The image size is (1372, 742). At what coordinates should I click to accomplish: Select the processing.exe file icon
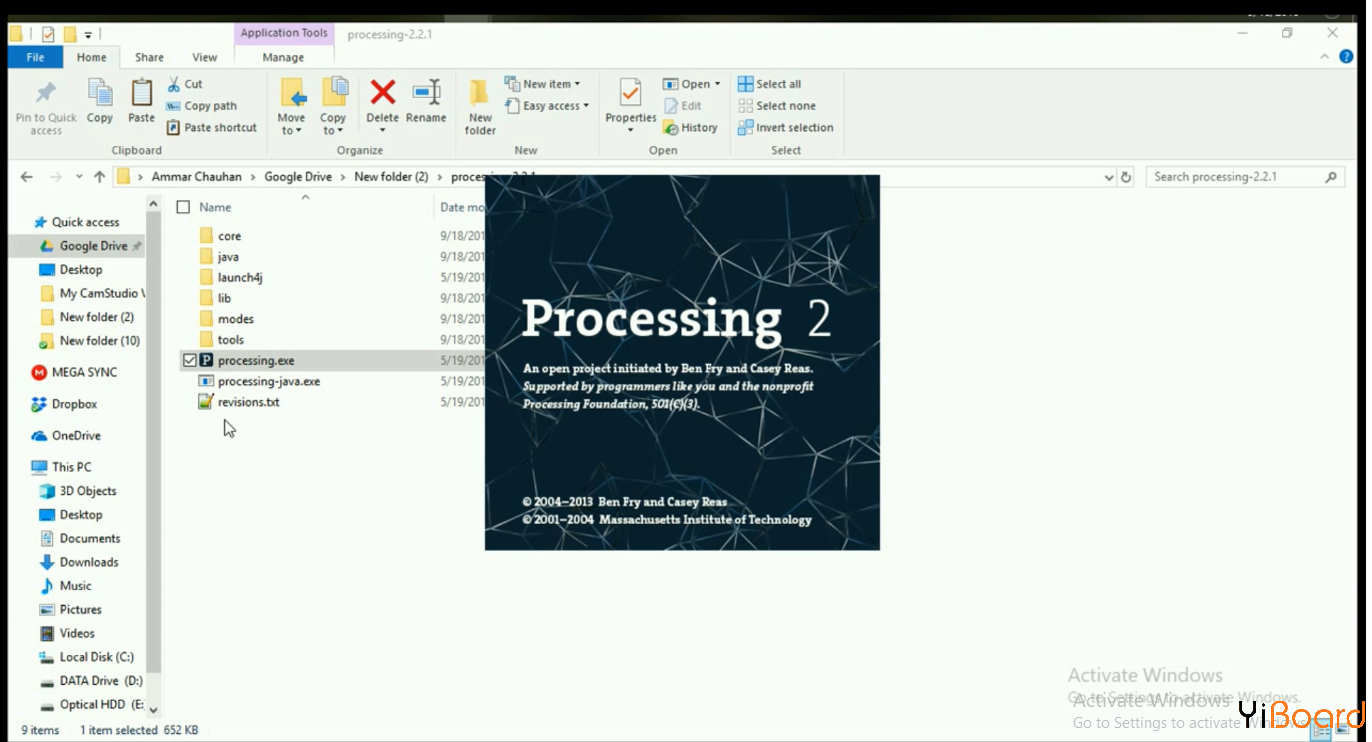[206, 360]
